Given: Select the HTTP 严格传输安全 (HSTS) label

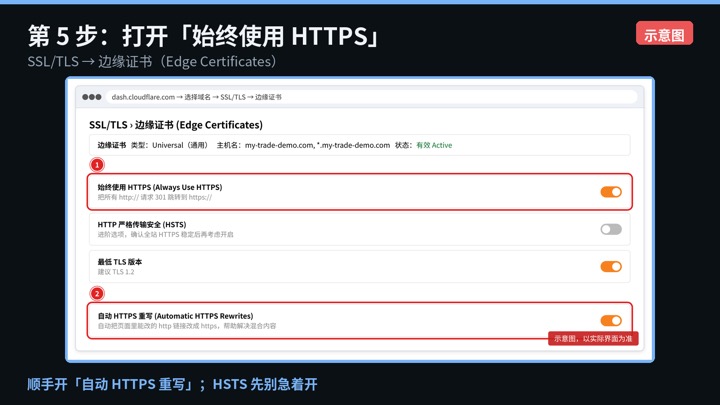Looking at the screenshot, I should (142, 225).
